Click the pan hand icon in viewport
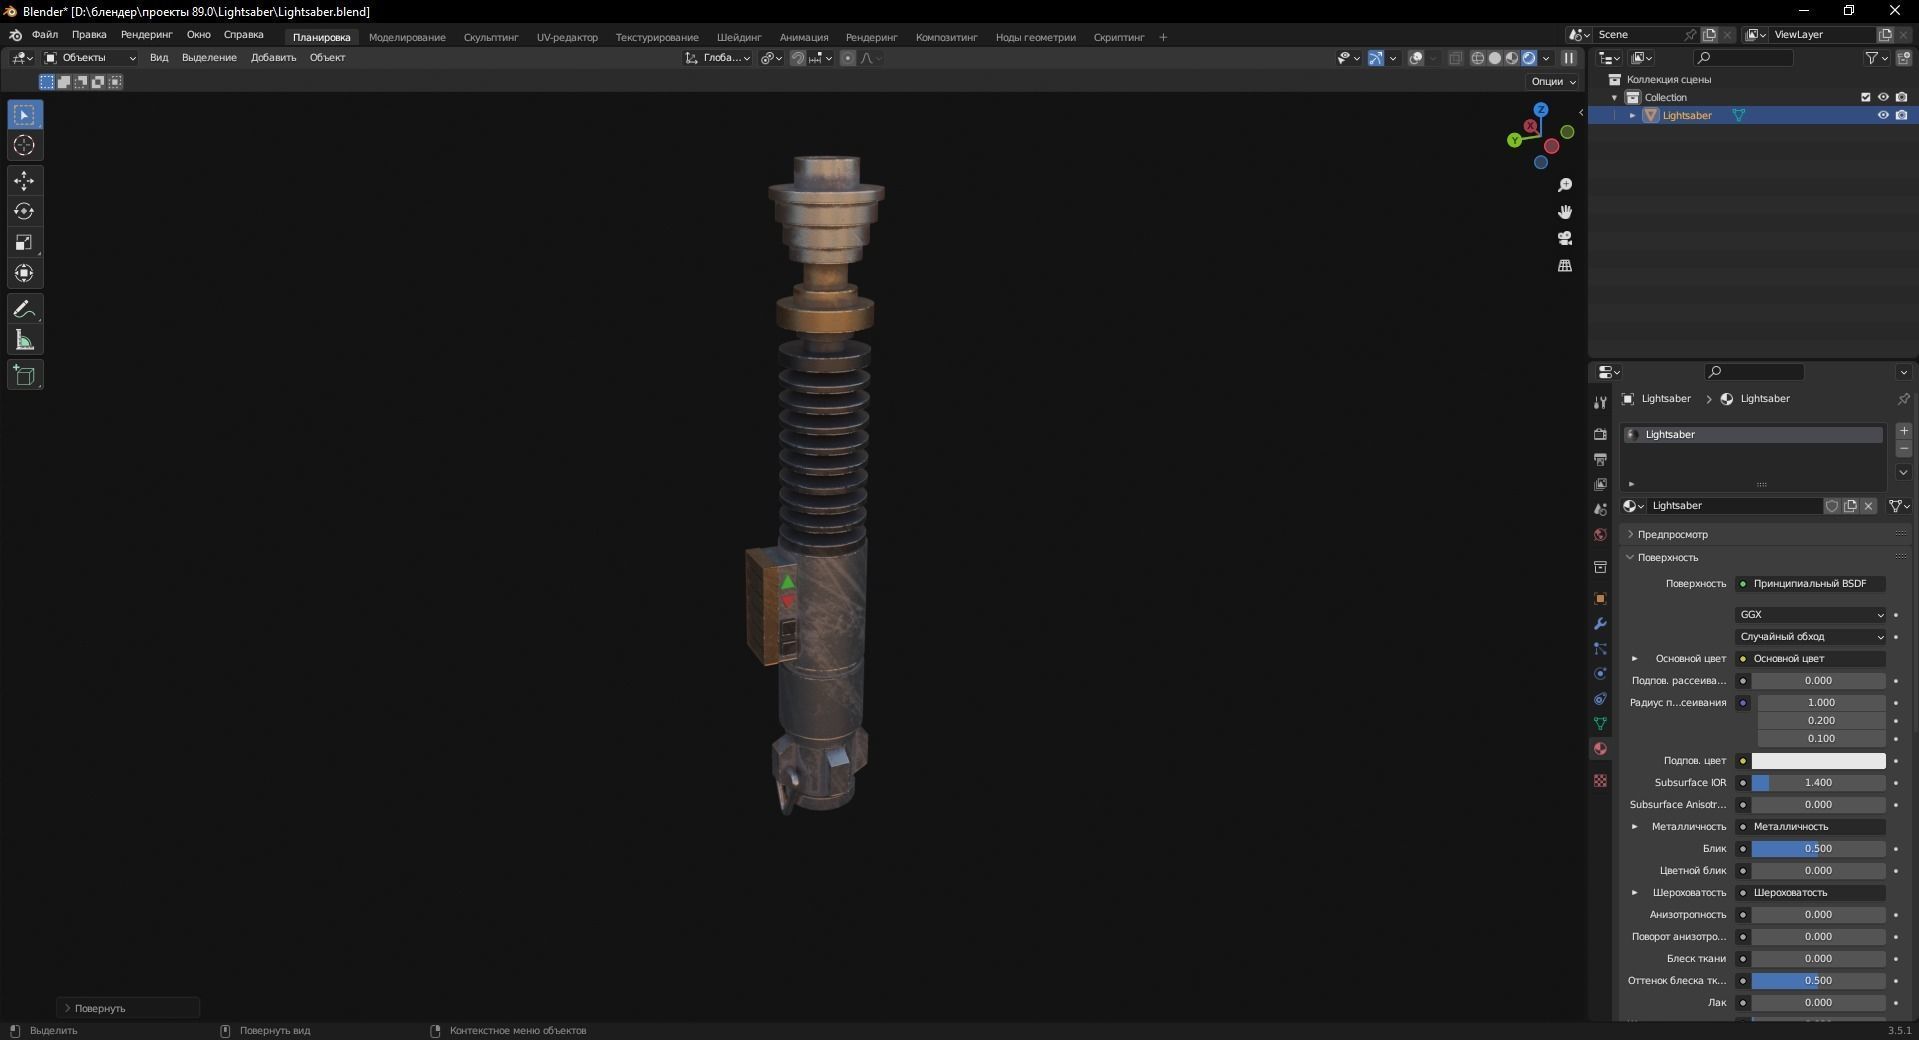This screenshot has height=1040, width=1919. click(x=1565, y=212)
